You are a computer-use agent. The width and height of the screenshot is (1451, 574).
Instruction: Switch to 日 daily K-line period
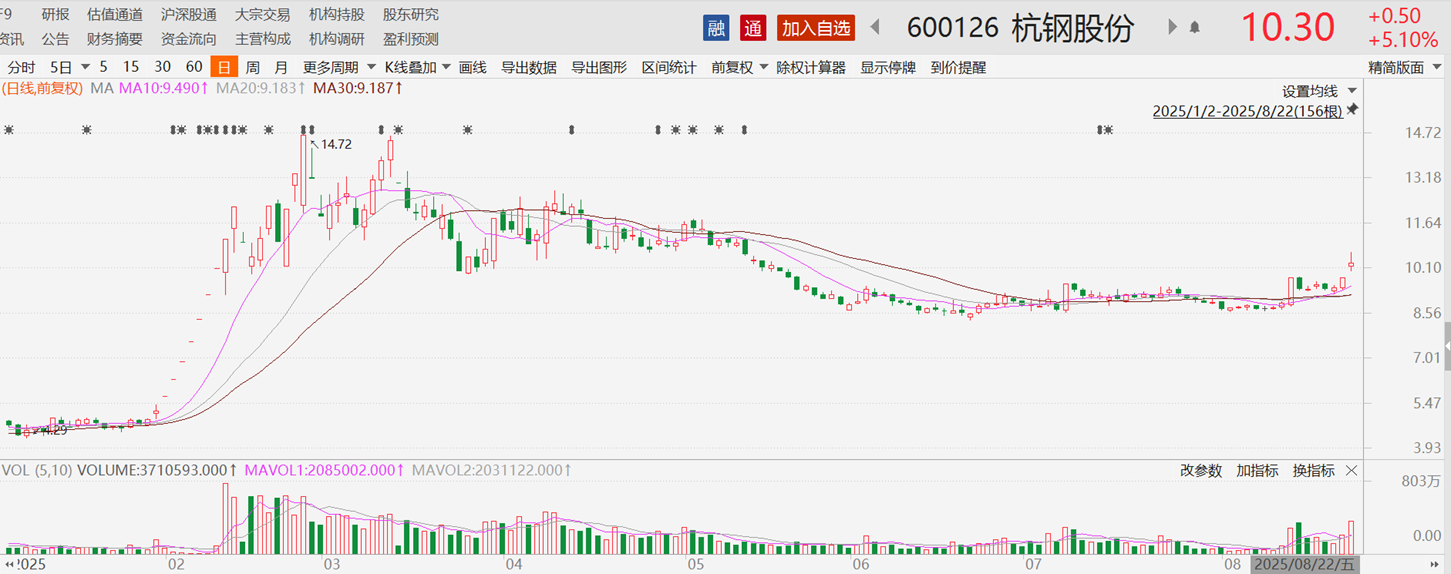click(224, 68)
